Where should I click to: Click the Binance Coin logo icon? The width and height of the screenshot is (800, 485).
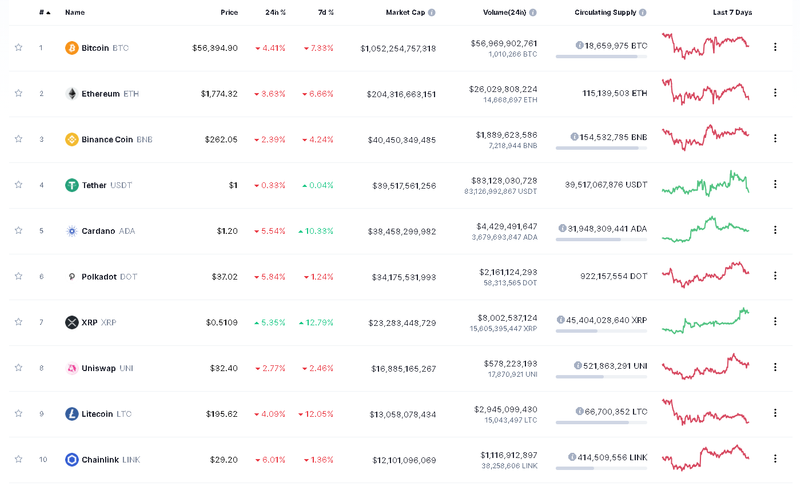pyautogui.click(x=71, y=139)
